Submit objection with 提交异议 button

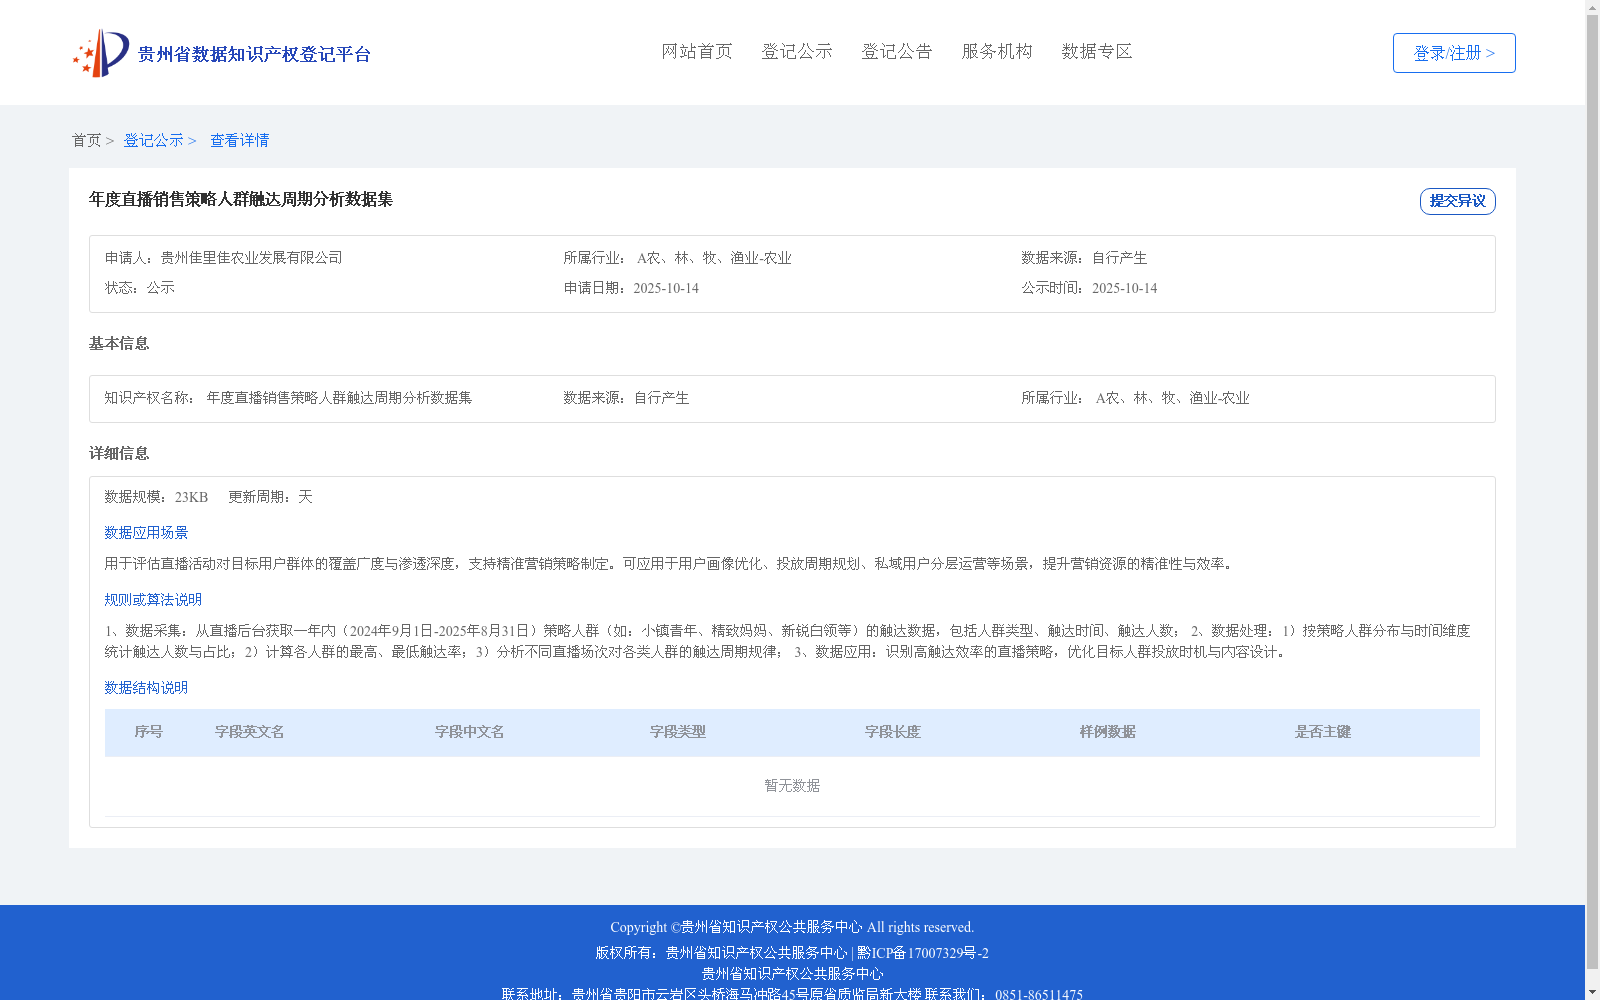(x=1457, y=201)
